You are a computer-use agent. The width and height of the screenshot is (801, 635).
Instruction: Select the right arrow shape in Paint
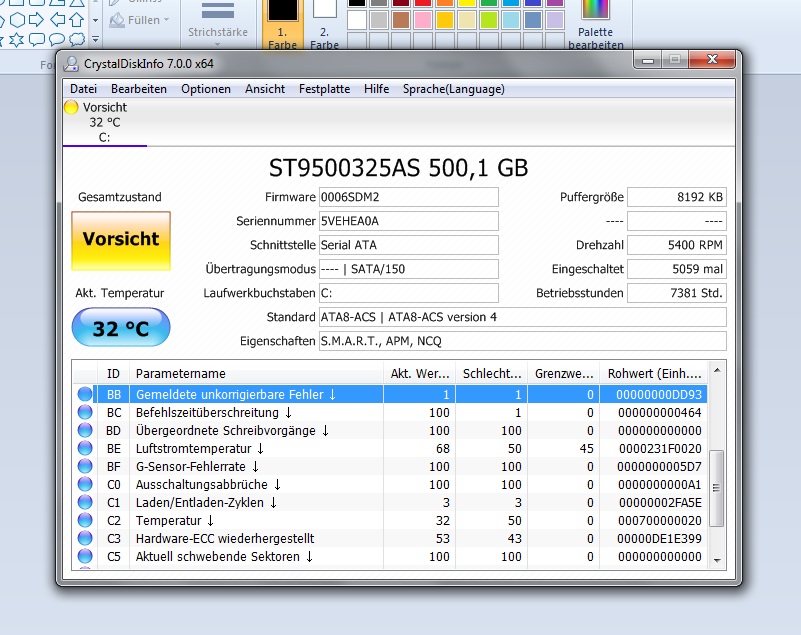coord(36,20)
